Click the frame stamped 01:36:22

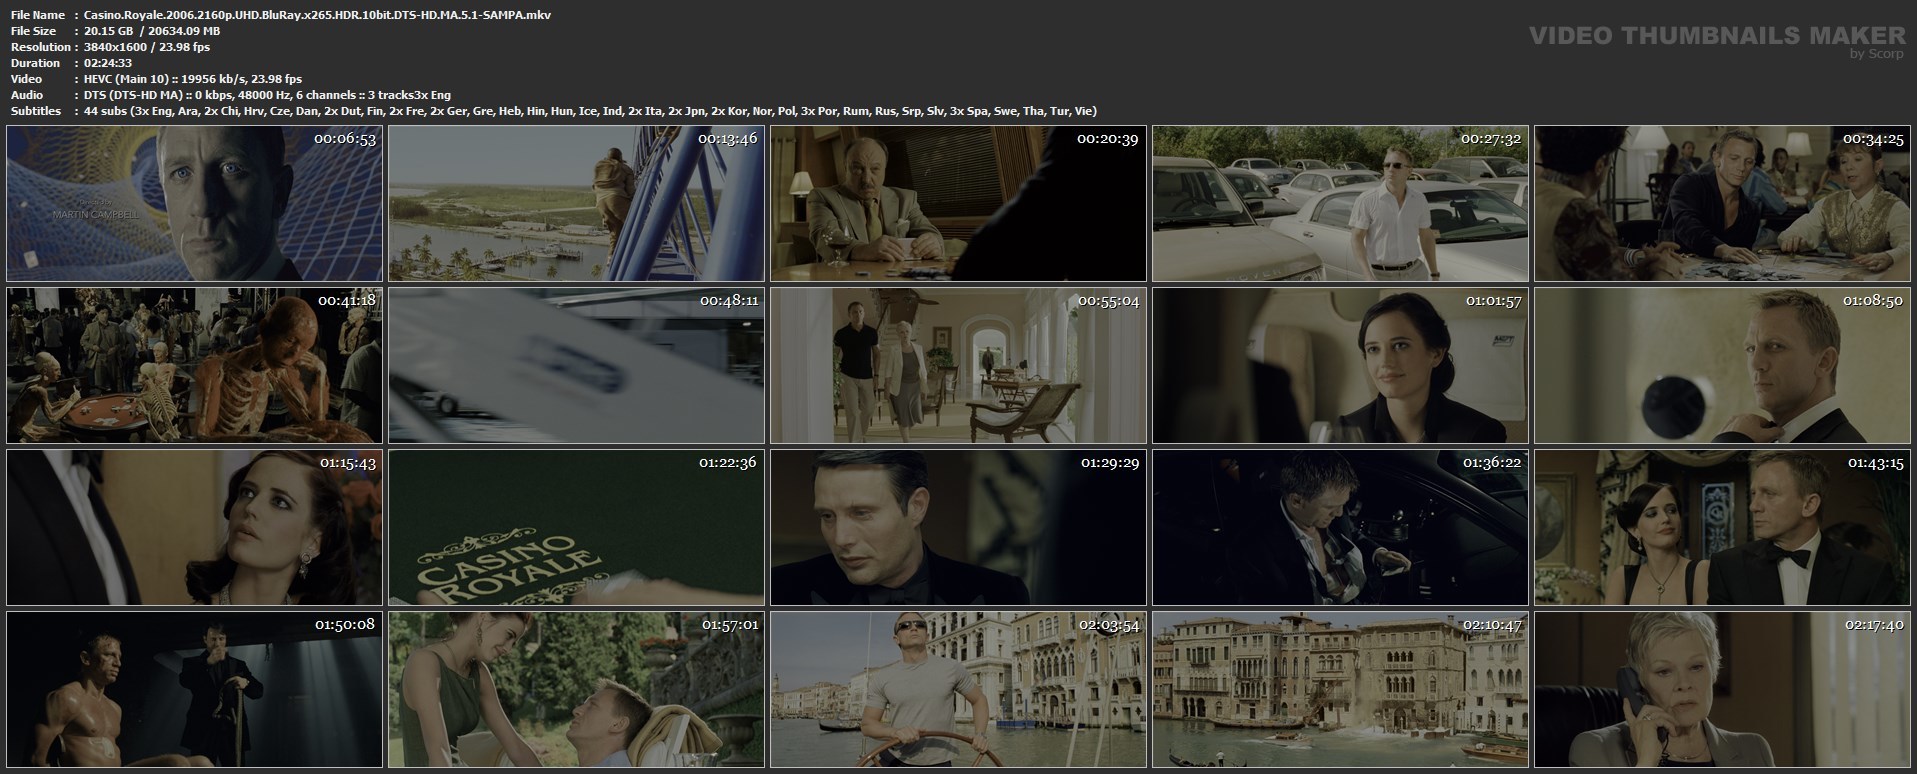[x=1340, y=527]
